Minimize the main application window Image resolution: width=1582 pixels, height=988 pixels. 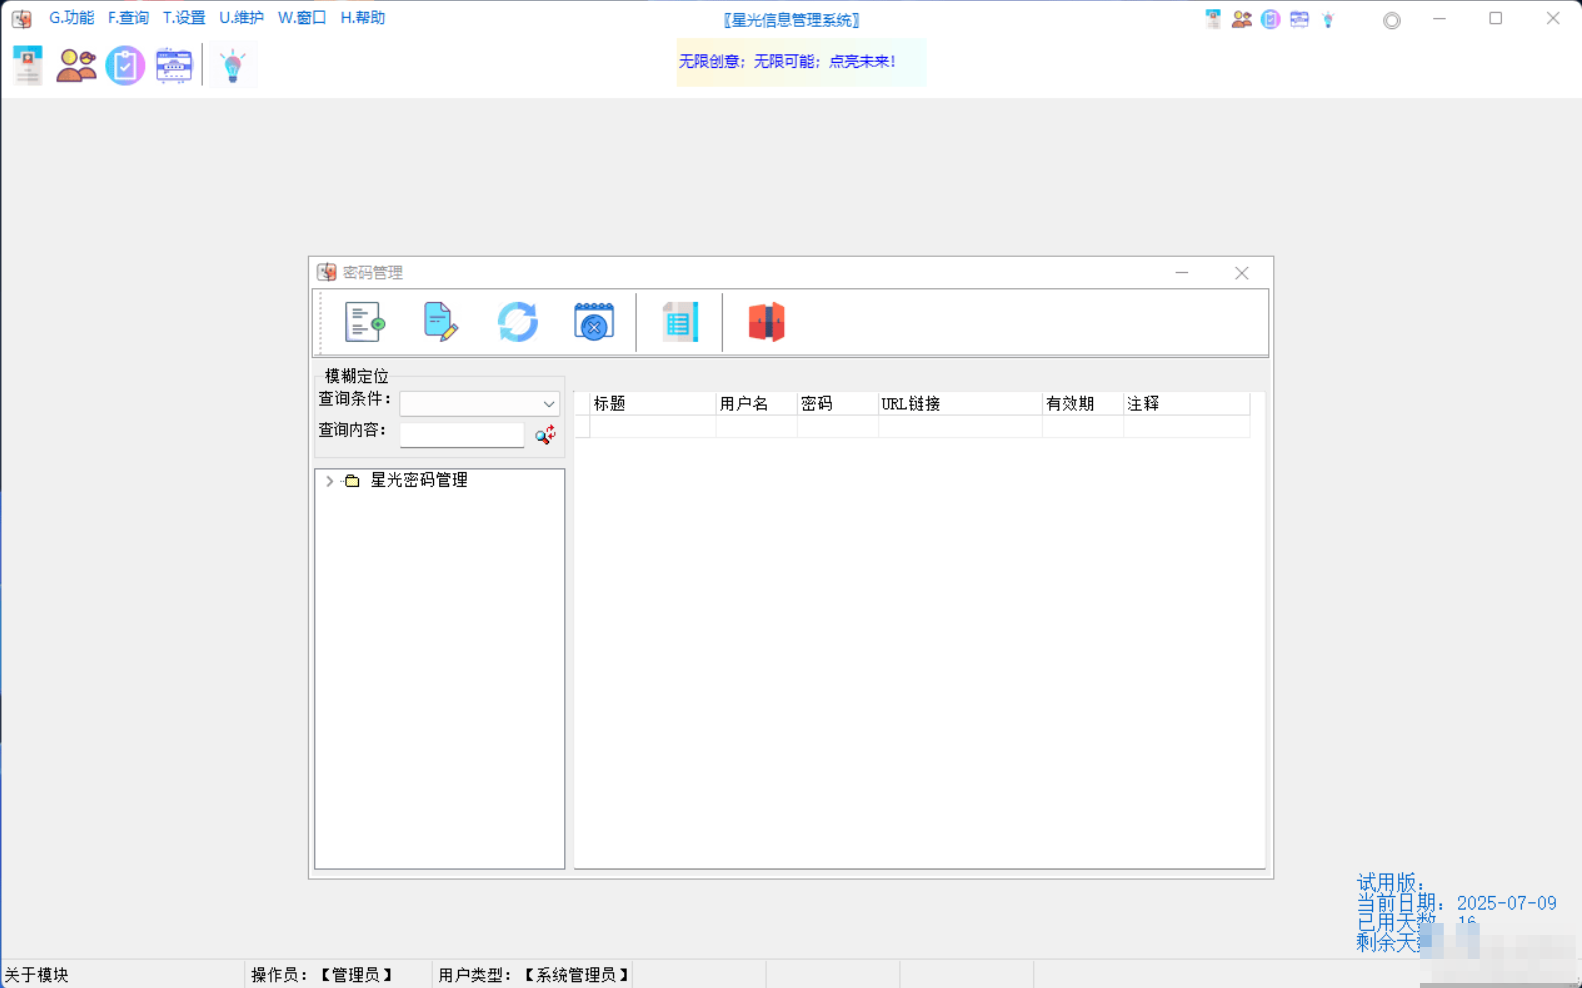(x=1439, y=18)
